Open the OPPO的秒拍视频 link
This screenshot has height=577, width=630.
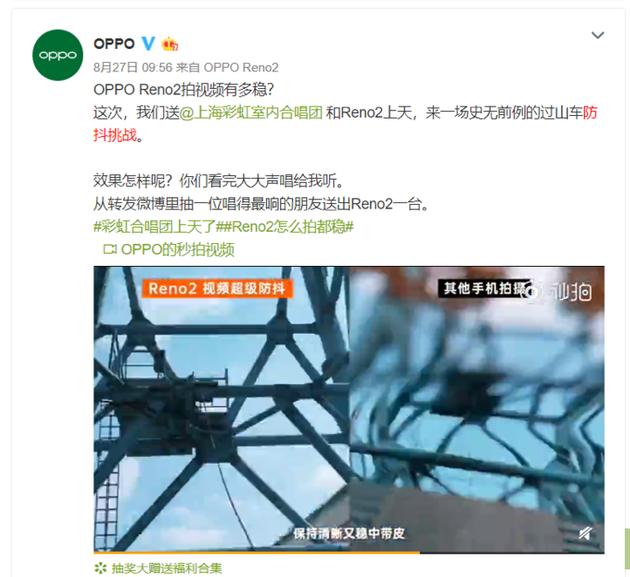pos(177,250)
